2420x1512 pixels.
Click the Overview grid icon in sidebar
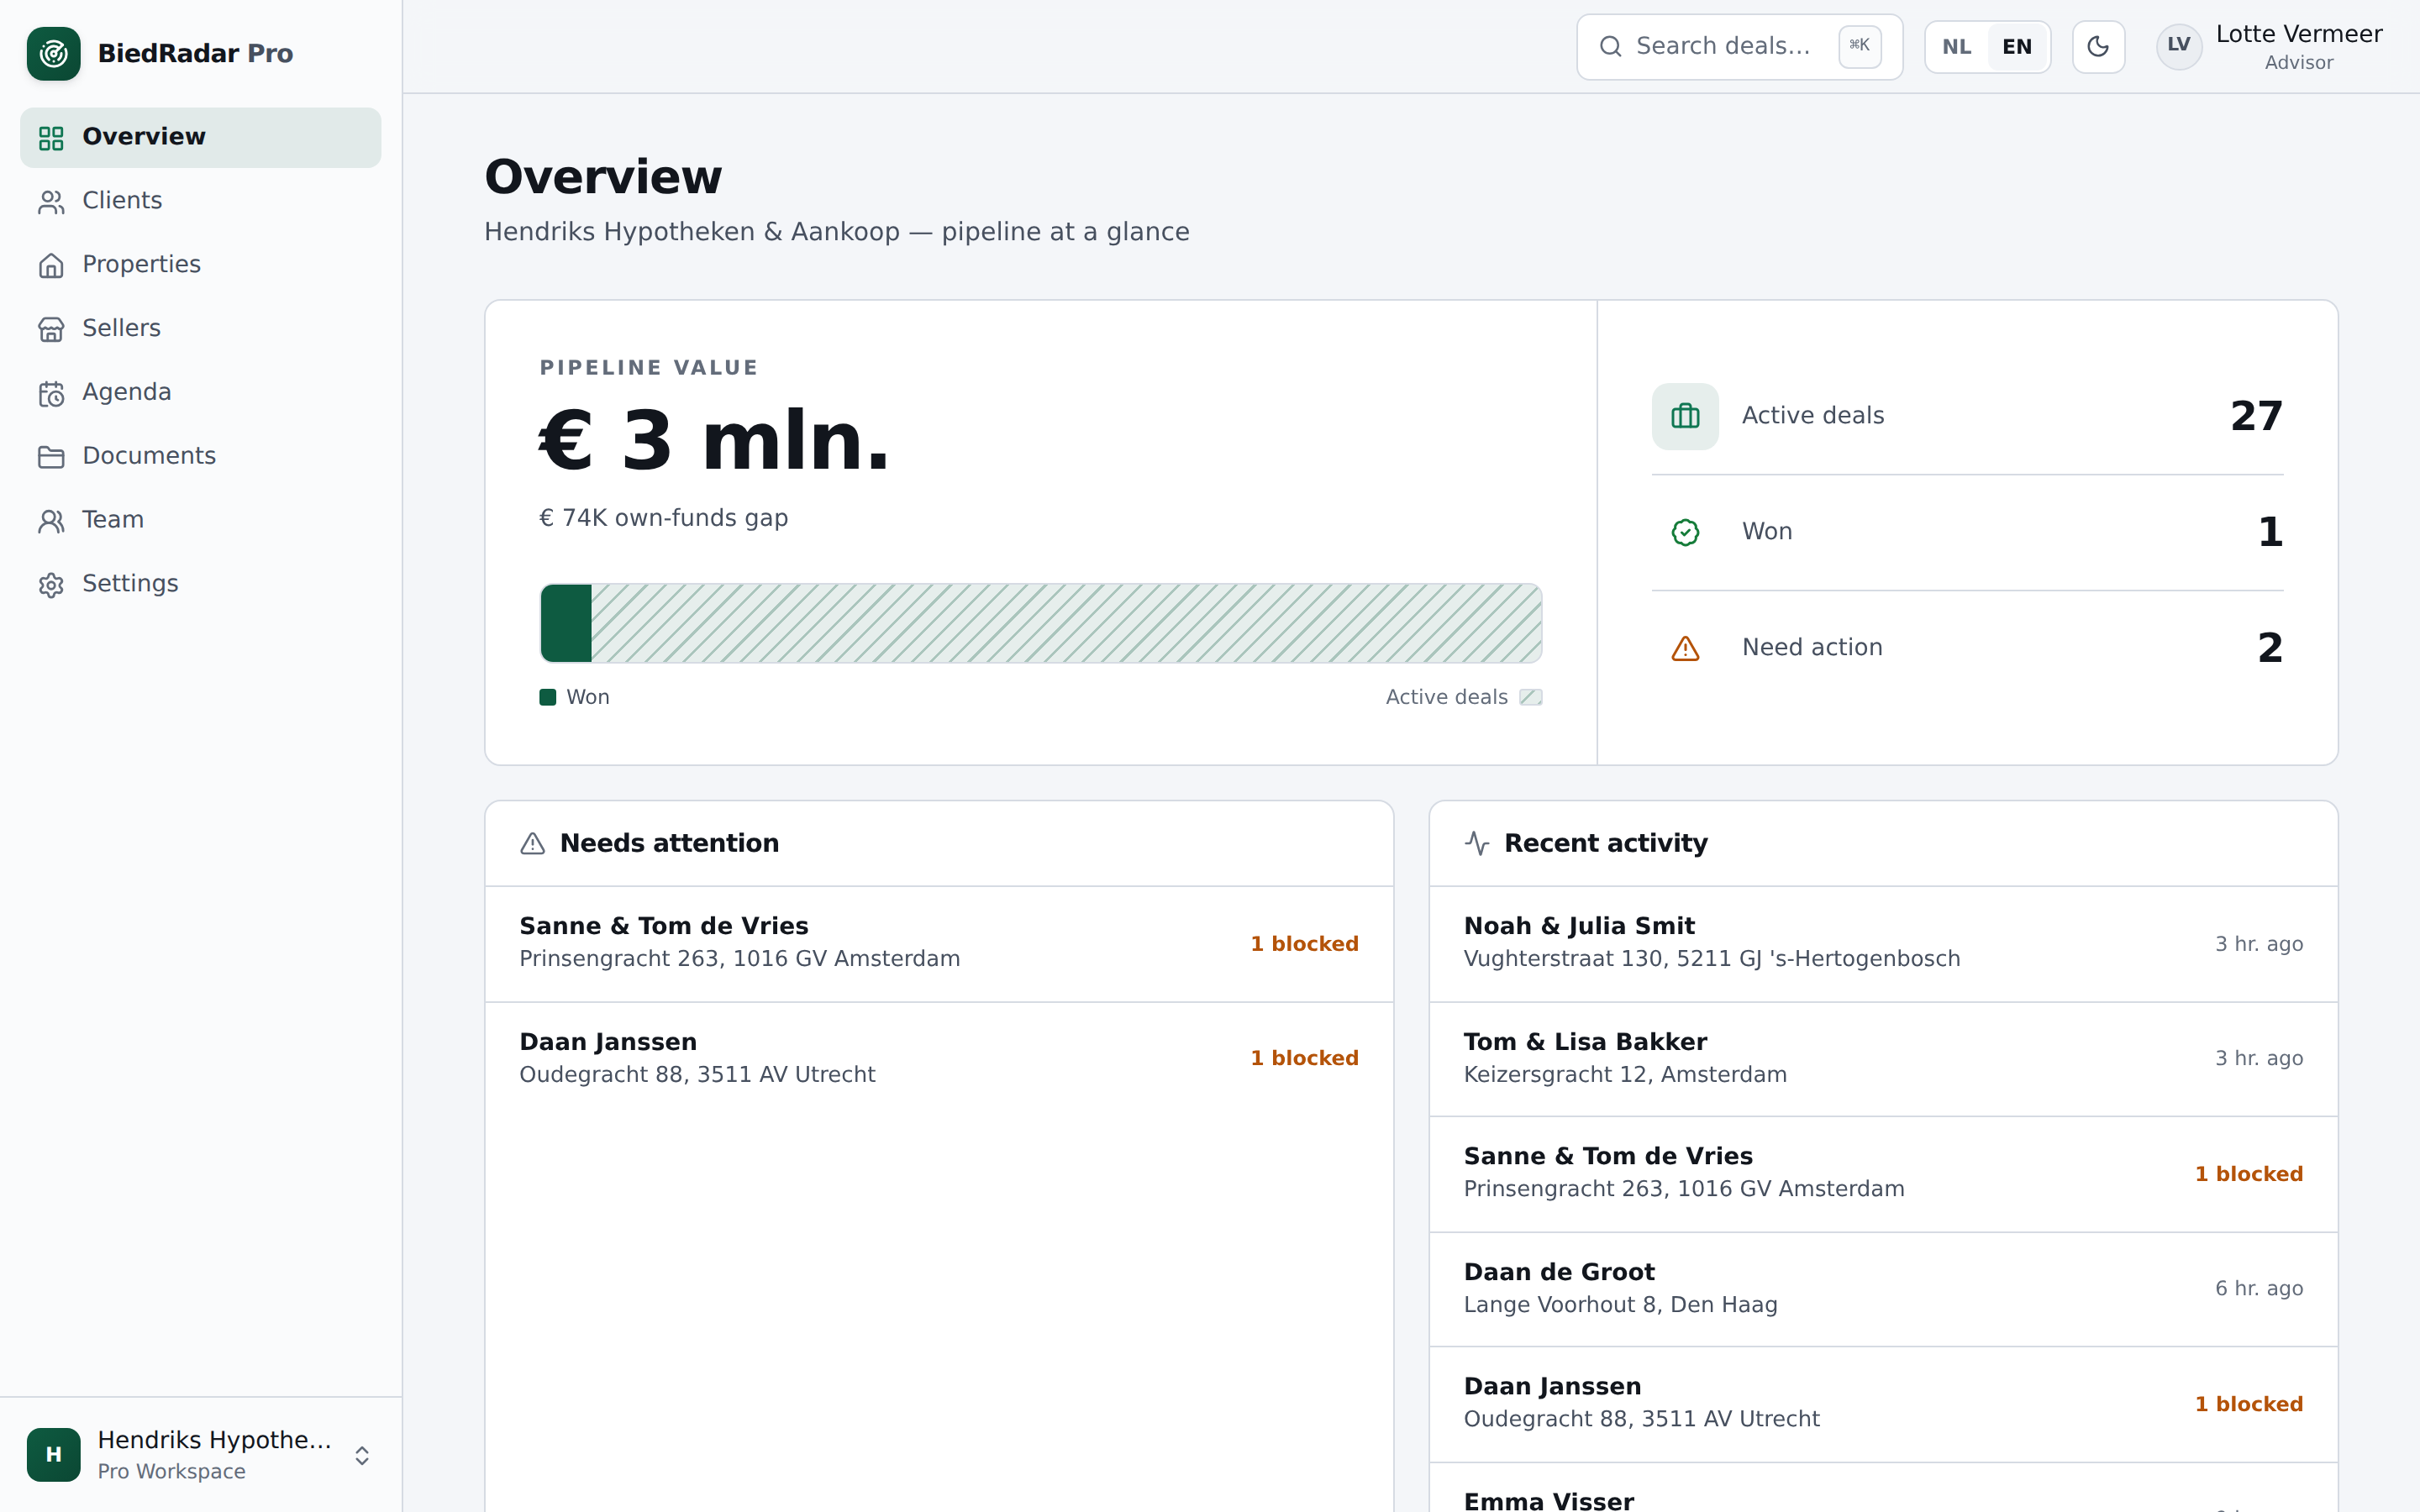[51, 138]
